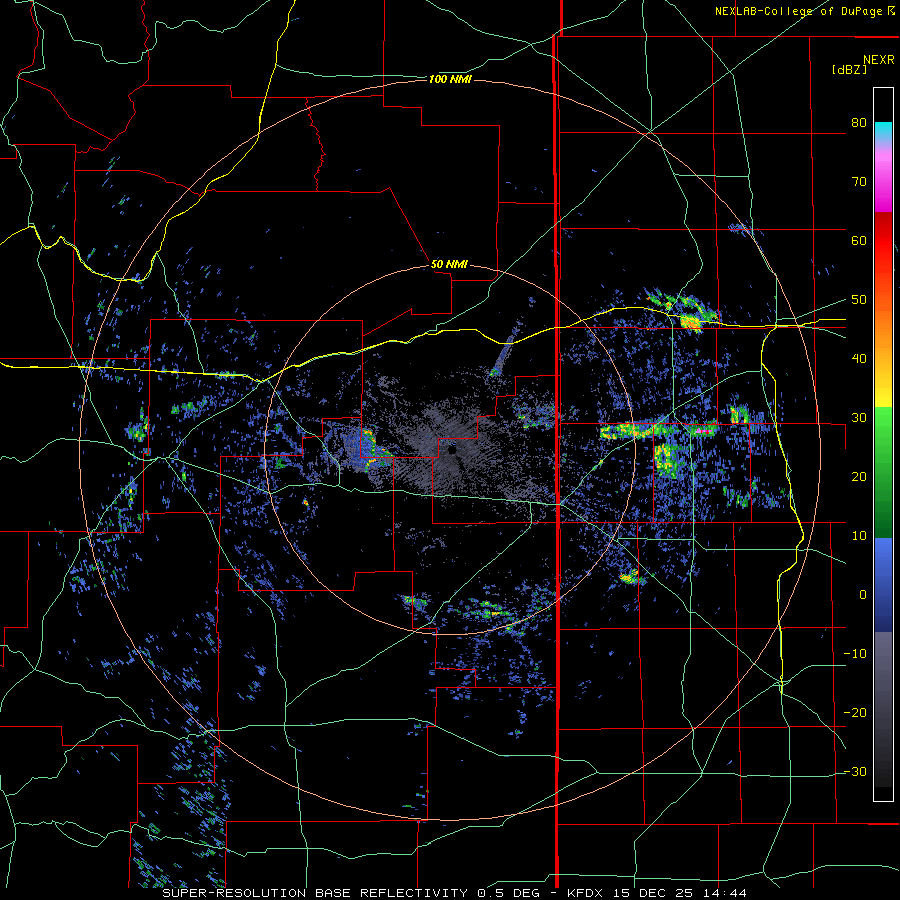This screenshot has width=900, height=900.
Task: Click the NEXR label above color scale
Action: point(878,60)
